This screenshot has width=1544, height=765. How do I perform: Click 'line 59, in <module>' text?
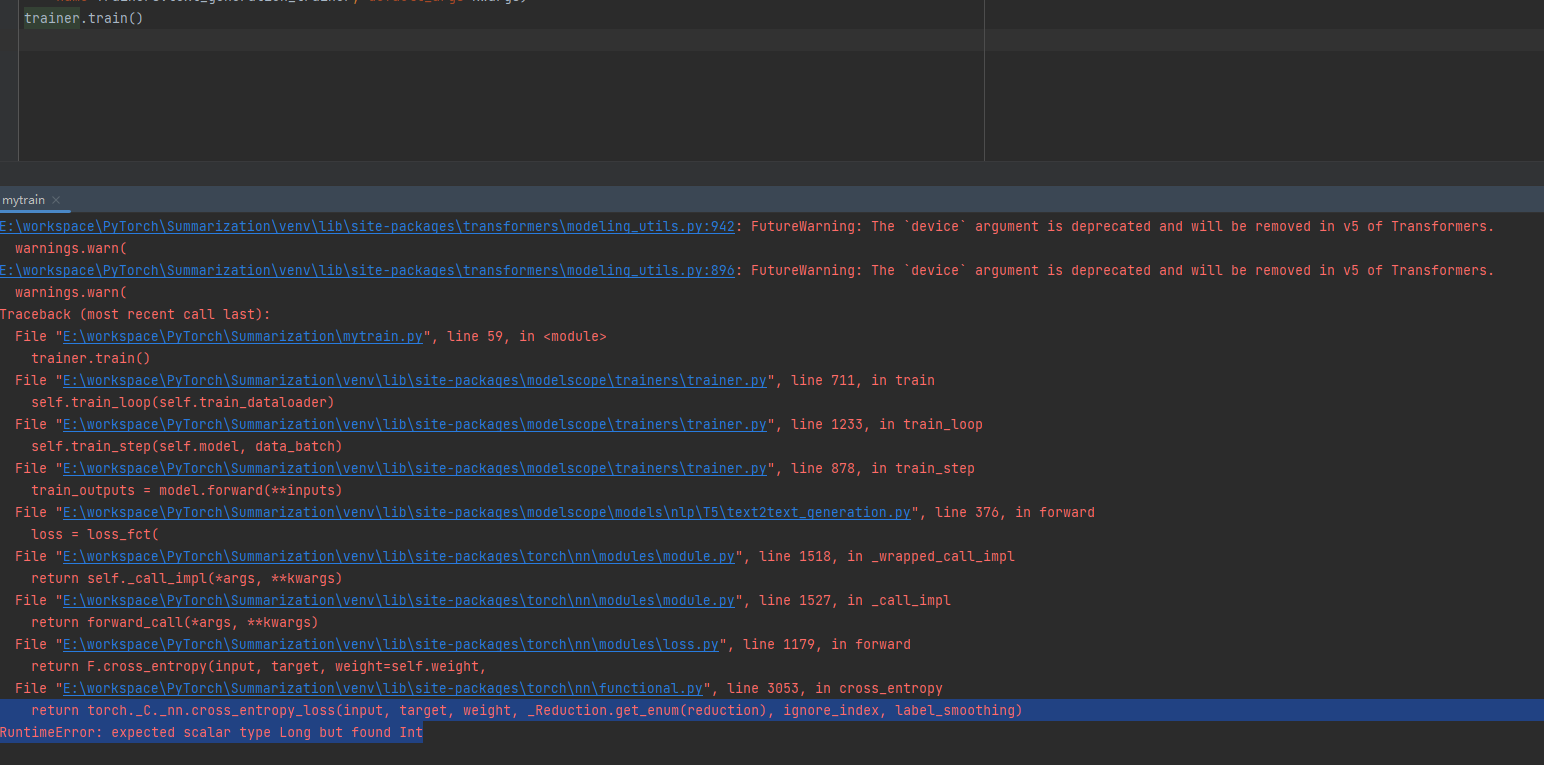point(527,337)
